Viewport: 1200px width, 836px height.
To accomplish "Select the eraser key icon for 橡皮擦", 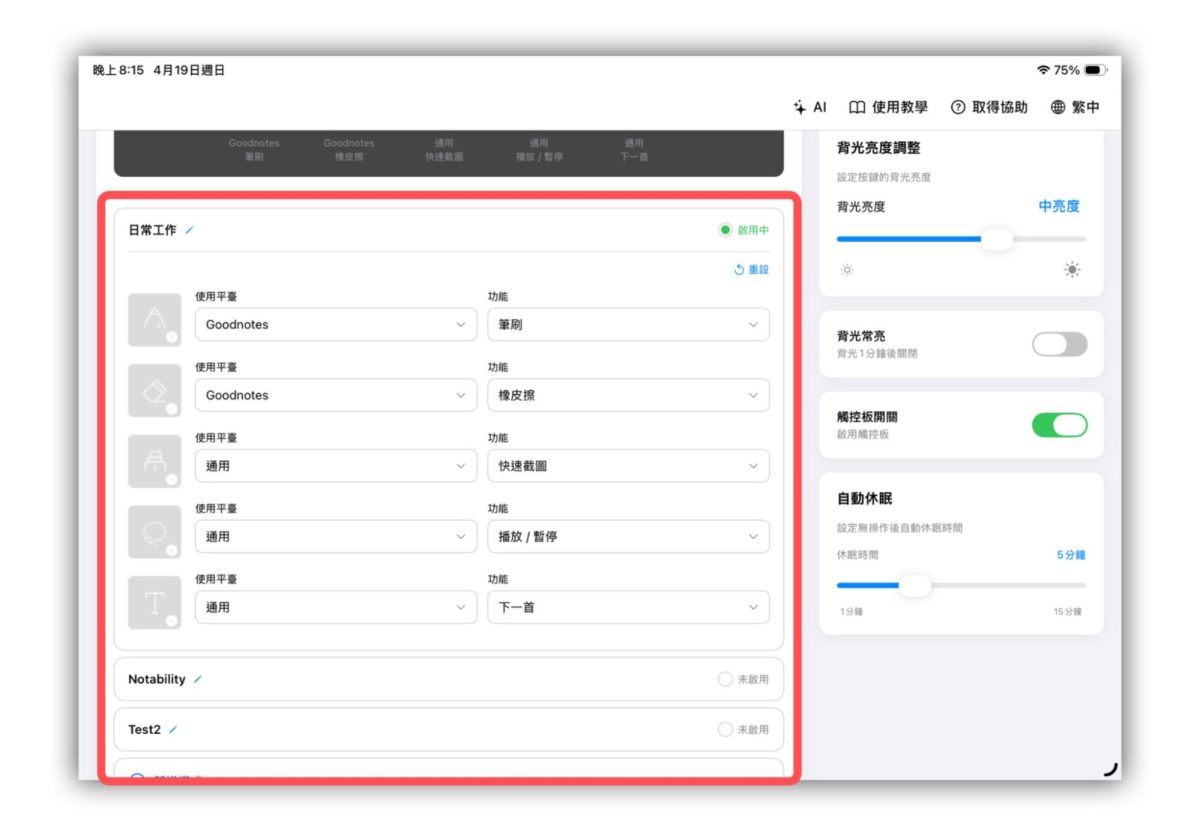I will point(155,391).
